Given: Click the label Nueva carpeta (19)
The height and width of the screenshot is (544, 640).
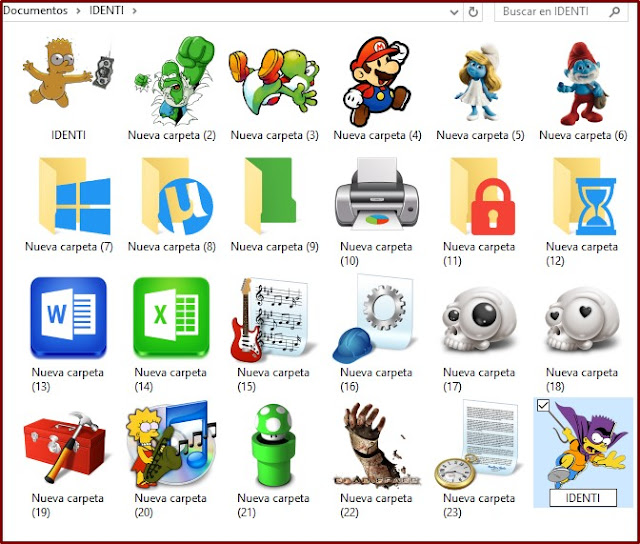Looking at the screenshot, I should pos(68,505).
